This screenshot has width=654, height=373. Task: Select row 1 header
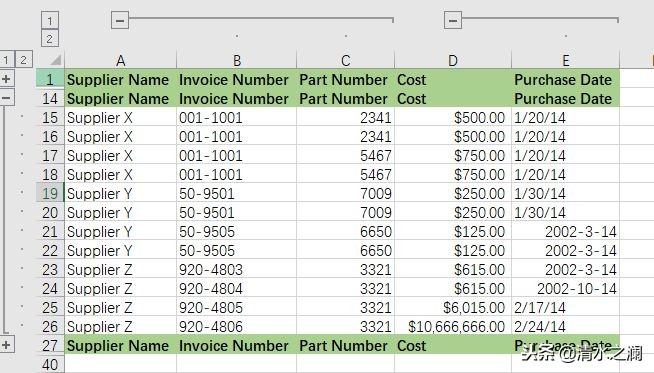point(50,79)
